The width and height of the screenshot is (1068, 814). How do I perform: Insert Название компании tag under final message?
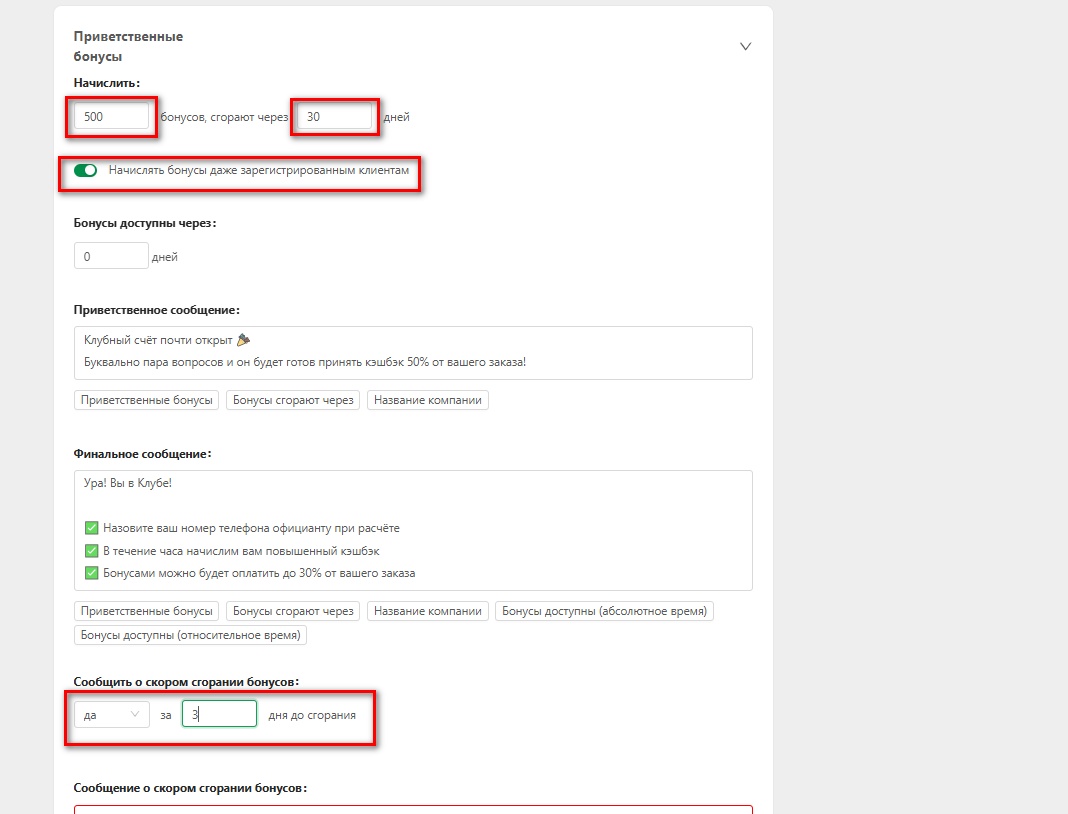point(428,611)
